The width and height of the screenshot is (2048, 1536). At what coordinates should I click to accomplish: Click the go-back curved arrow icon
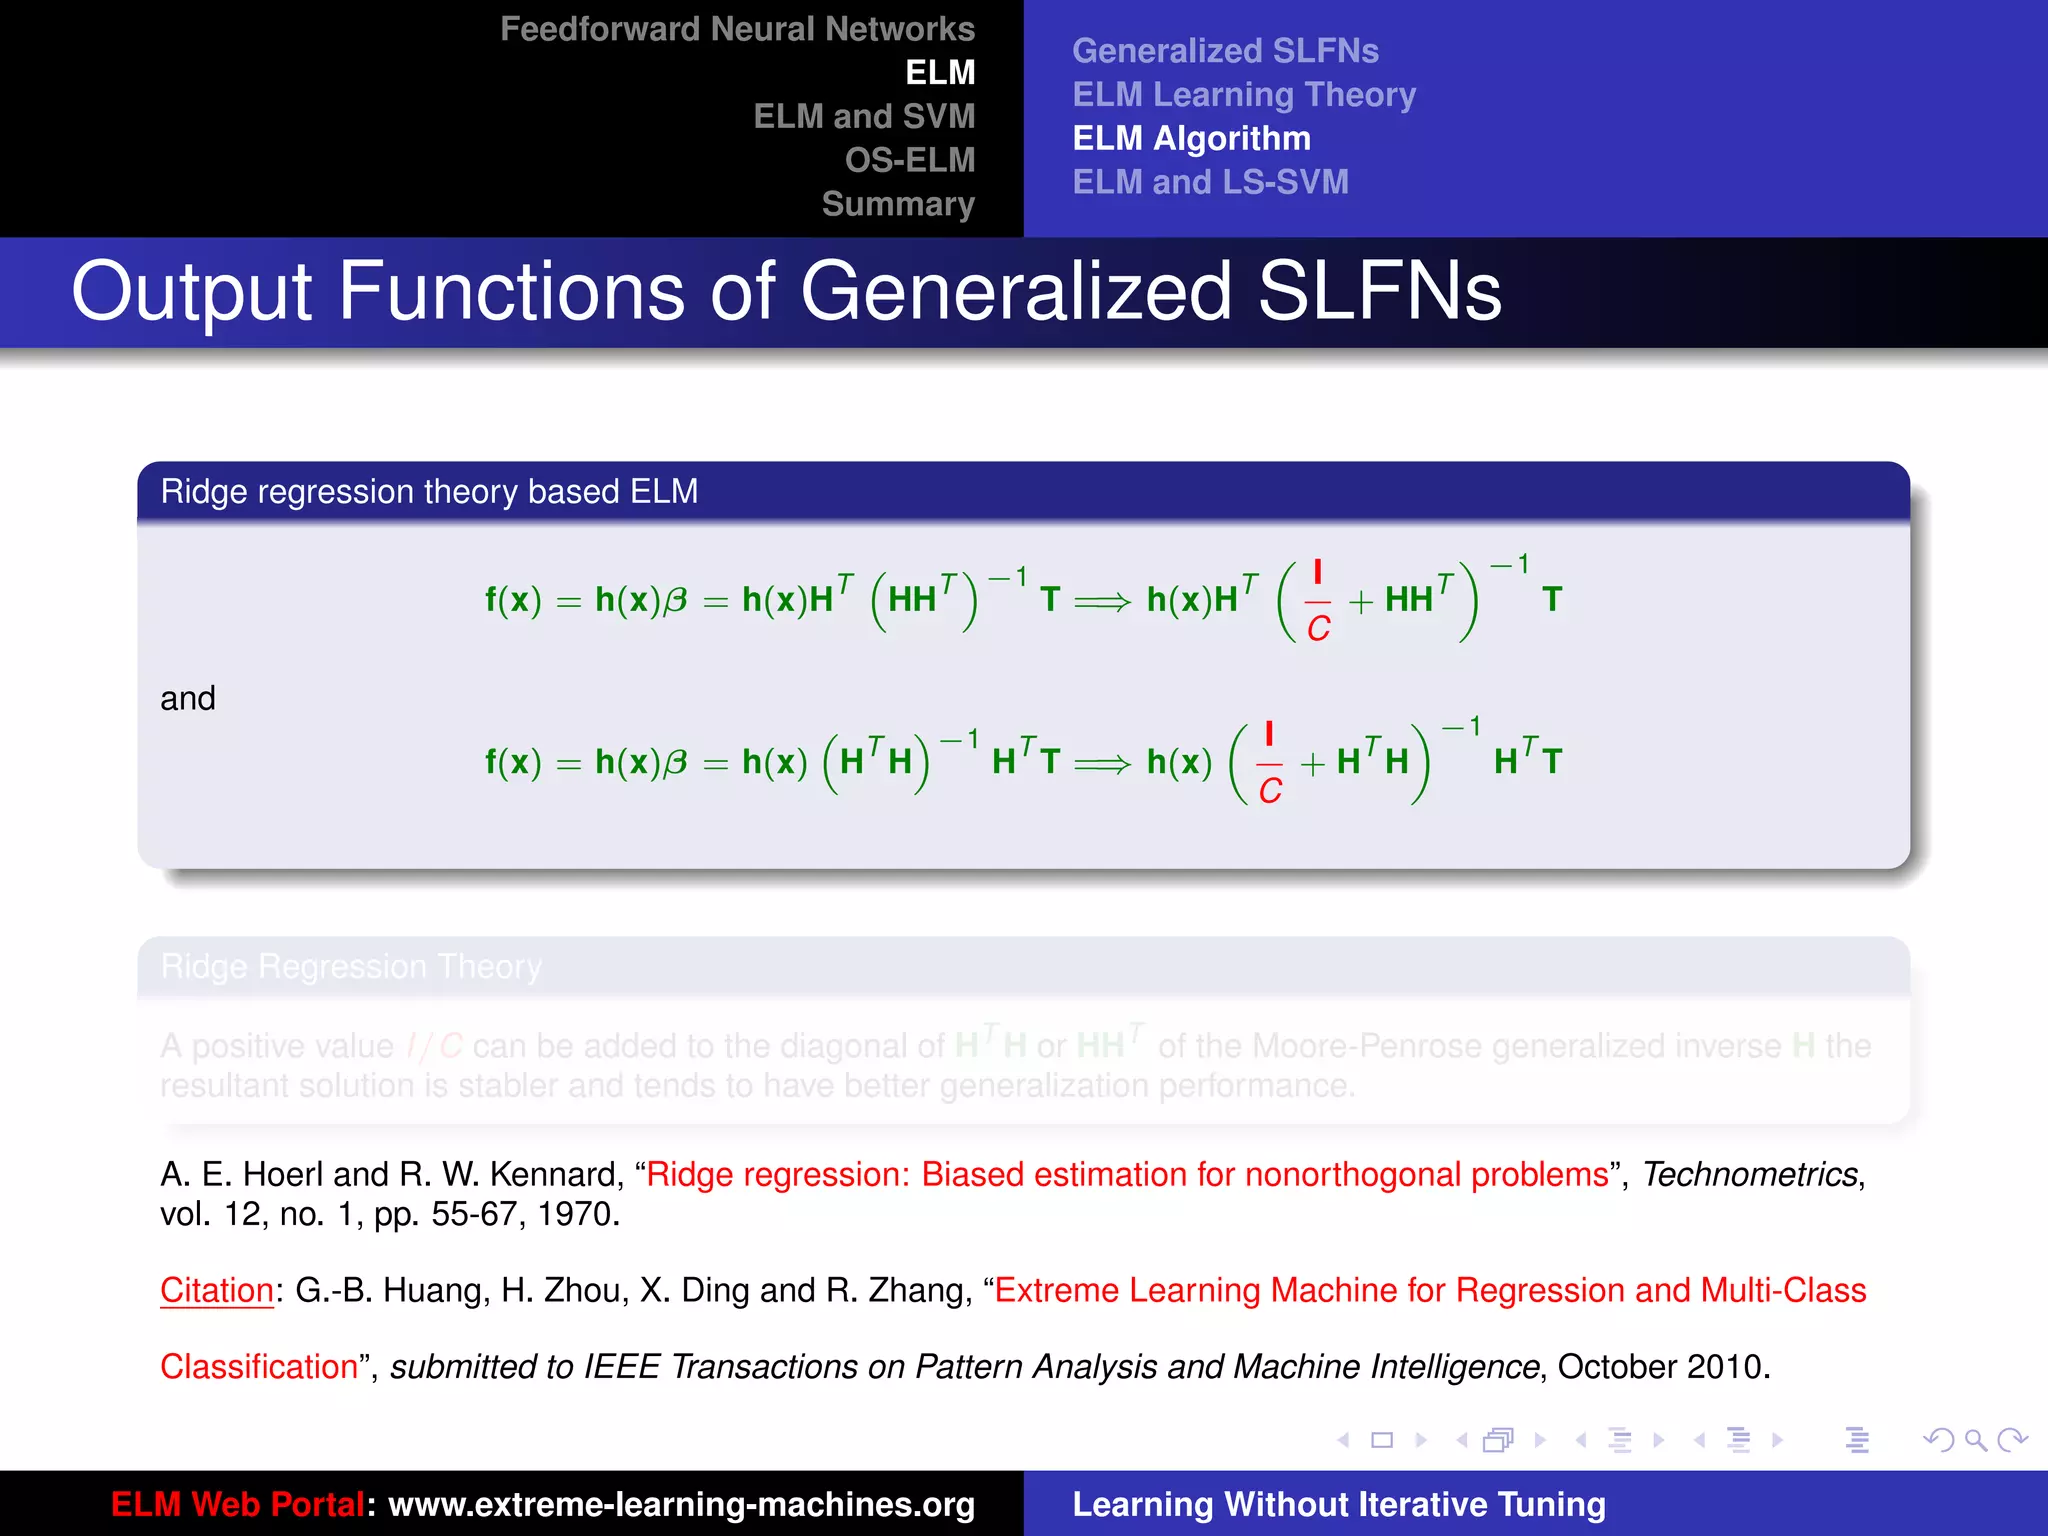point(1938,1440)
